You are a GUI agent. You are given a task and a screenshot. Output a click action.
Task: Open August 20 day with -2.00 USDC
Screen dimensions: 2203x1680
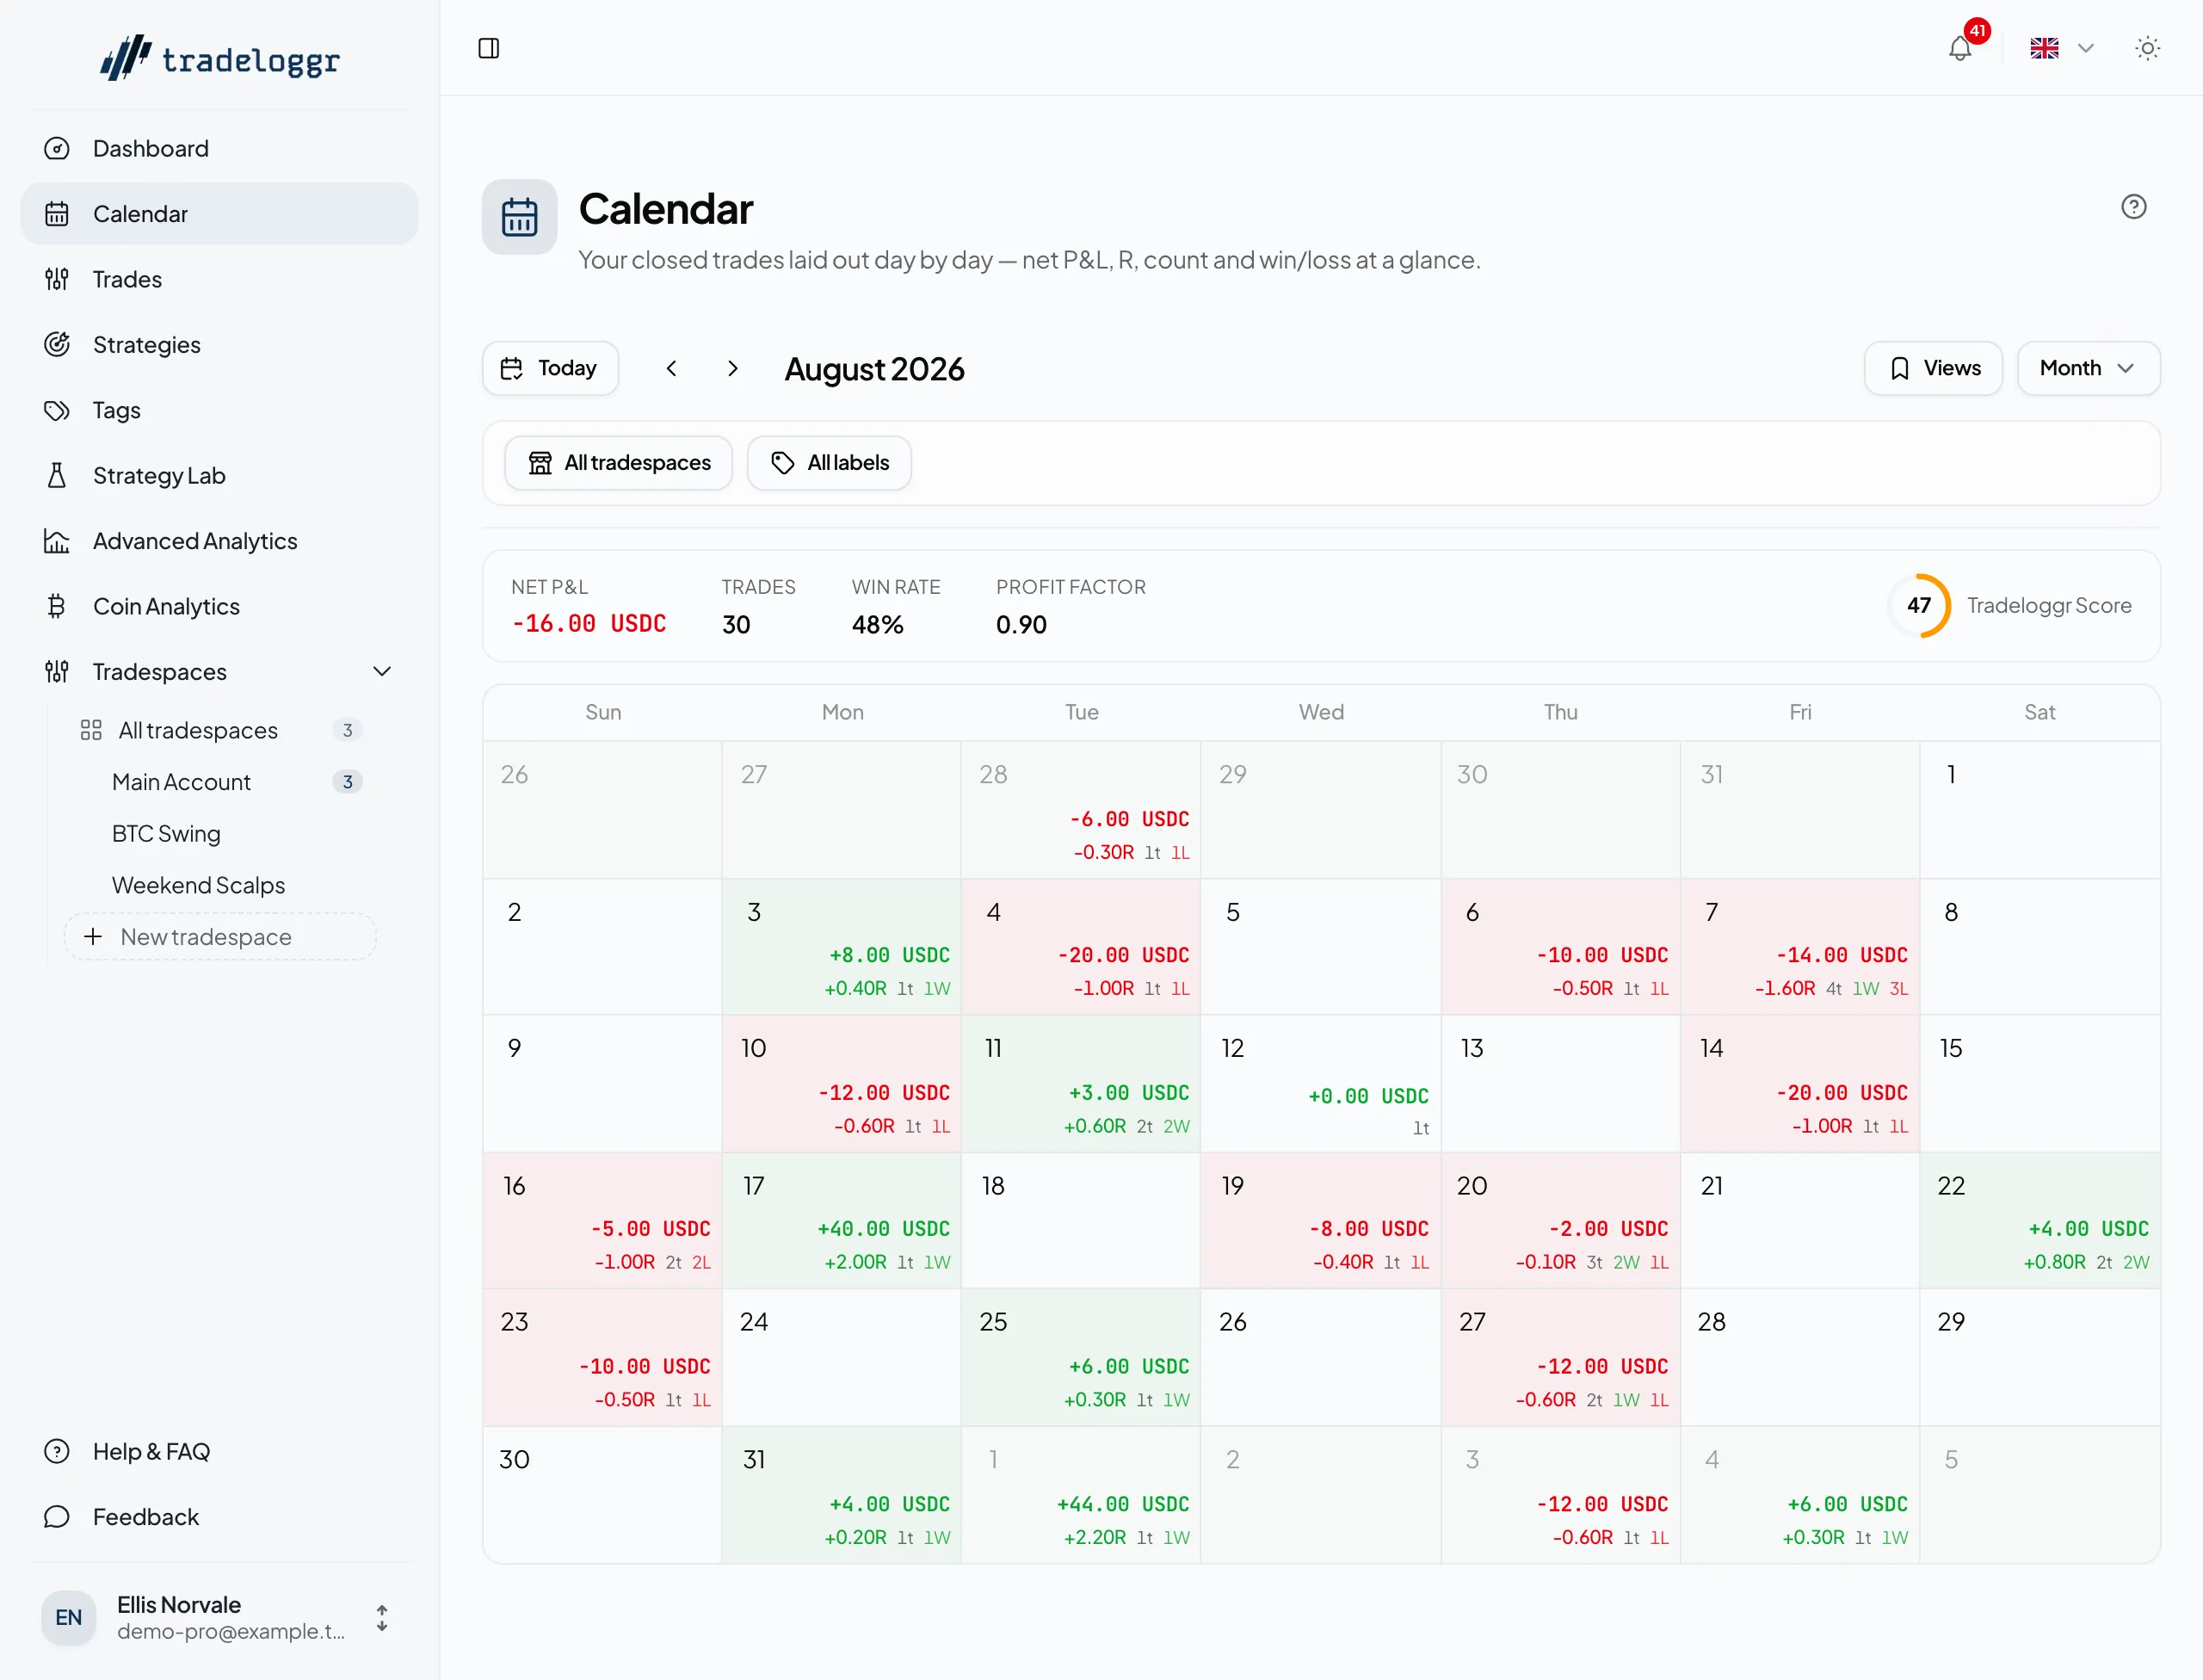pyautogui.click(x=1561, y=1221)
